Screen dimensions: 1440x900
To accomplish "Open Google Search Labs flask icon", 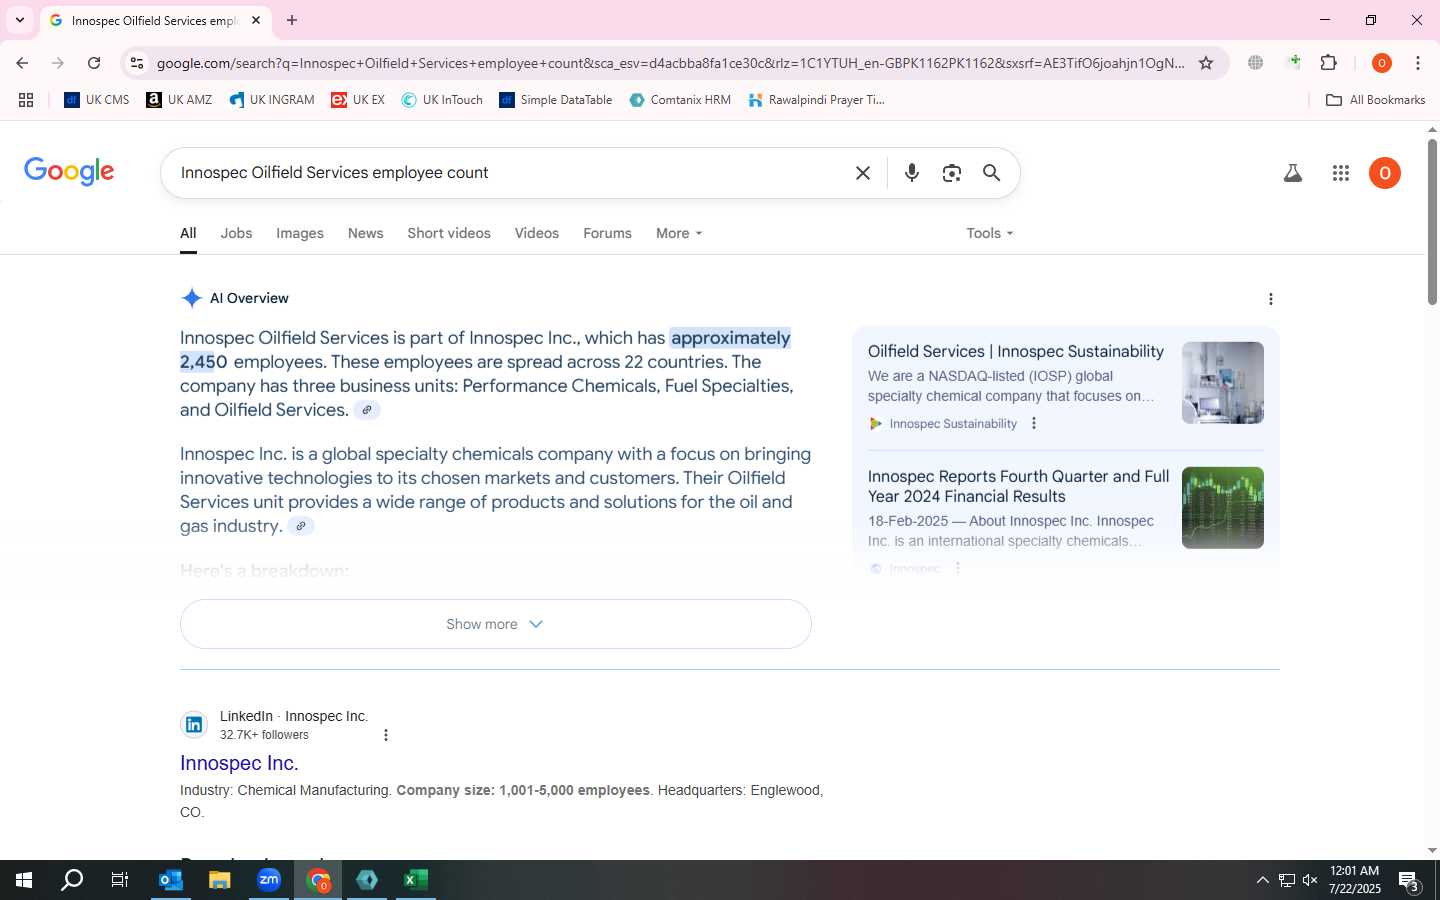I will [x=1293, y=173].
